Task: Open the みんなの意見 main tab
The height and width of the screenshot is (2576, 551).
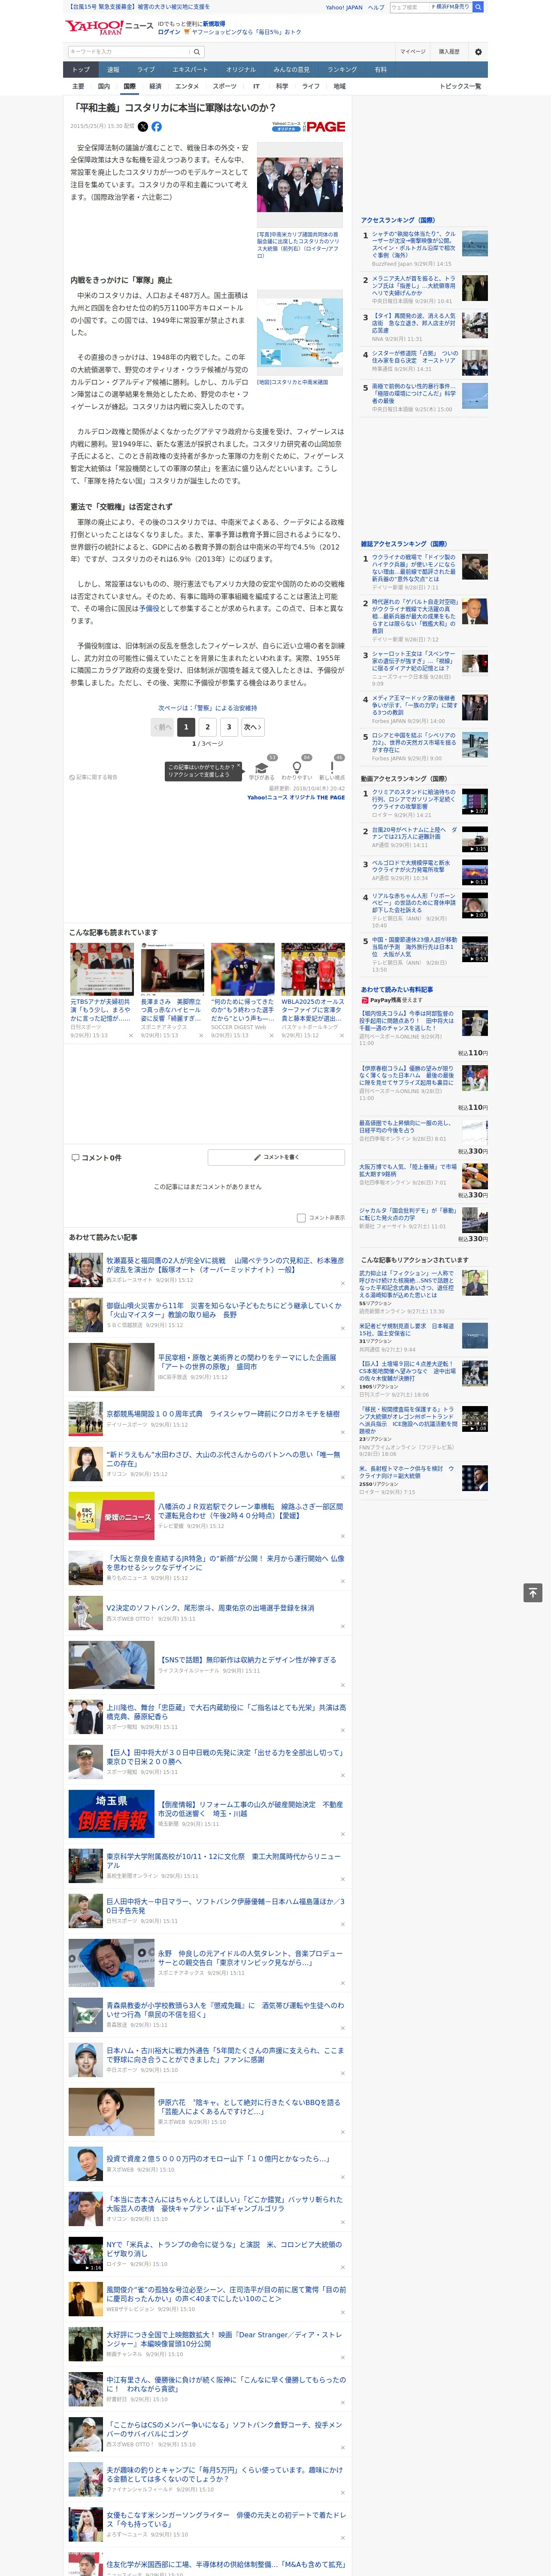Action: point(291,70)
